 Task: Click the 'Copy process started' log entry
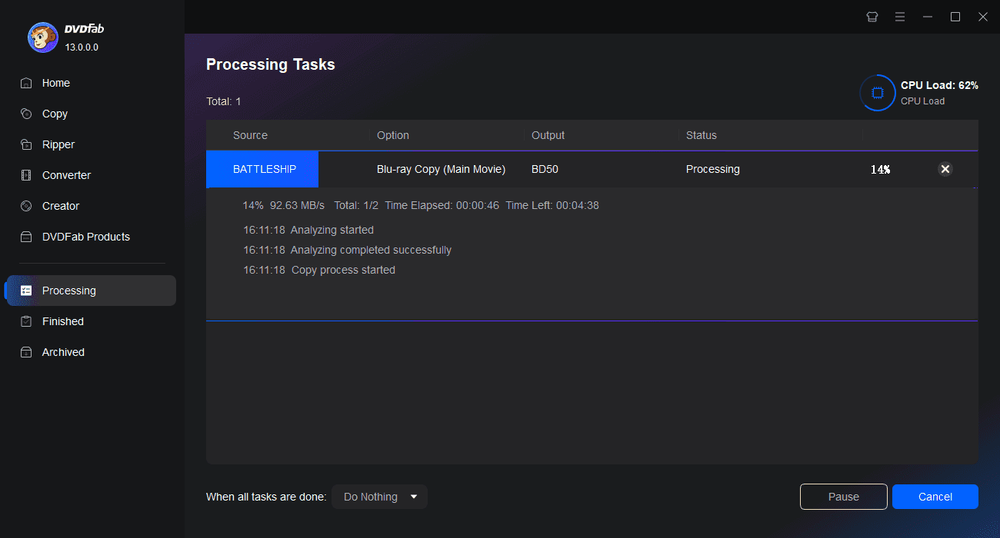click(x=343, y=270)
